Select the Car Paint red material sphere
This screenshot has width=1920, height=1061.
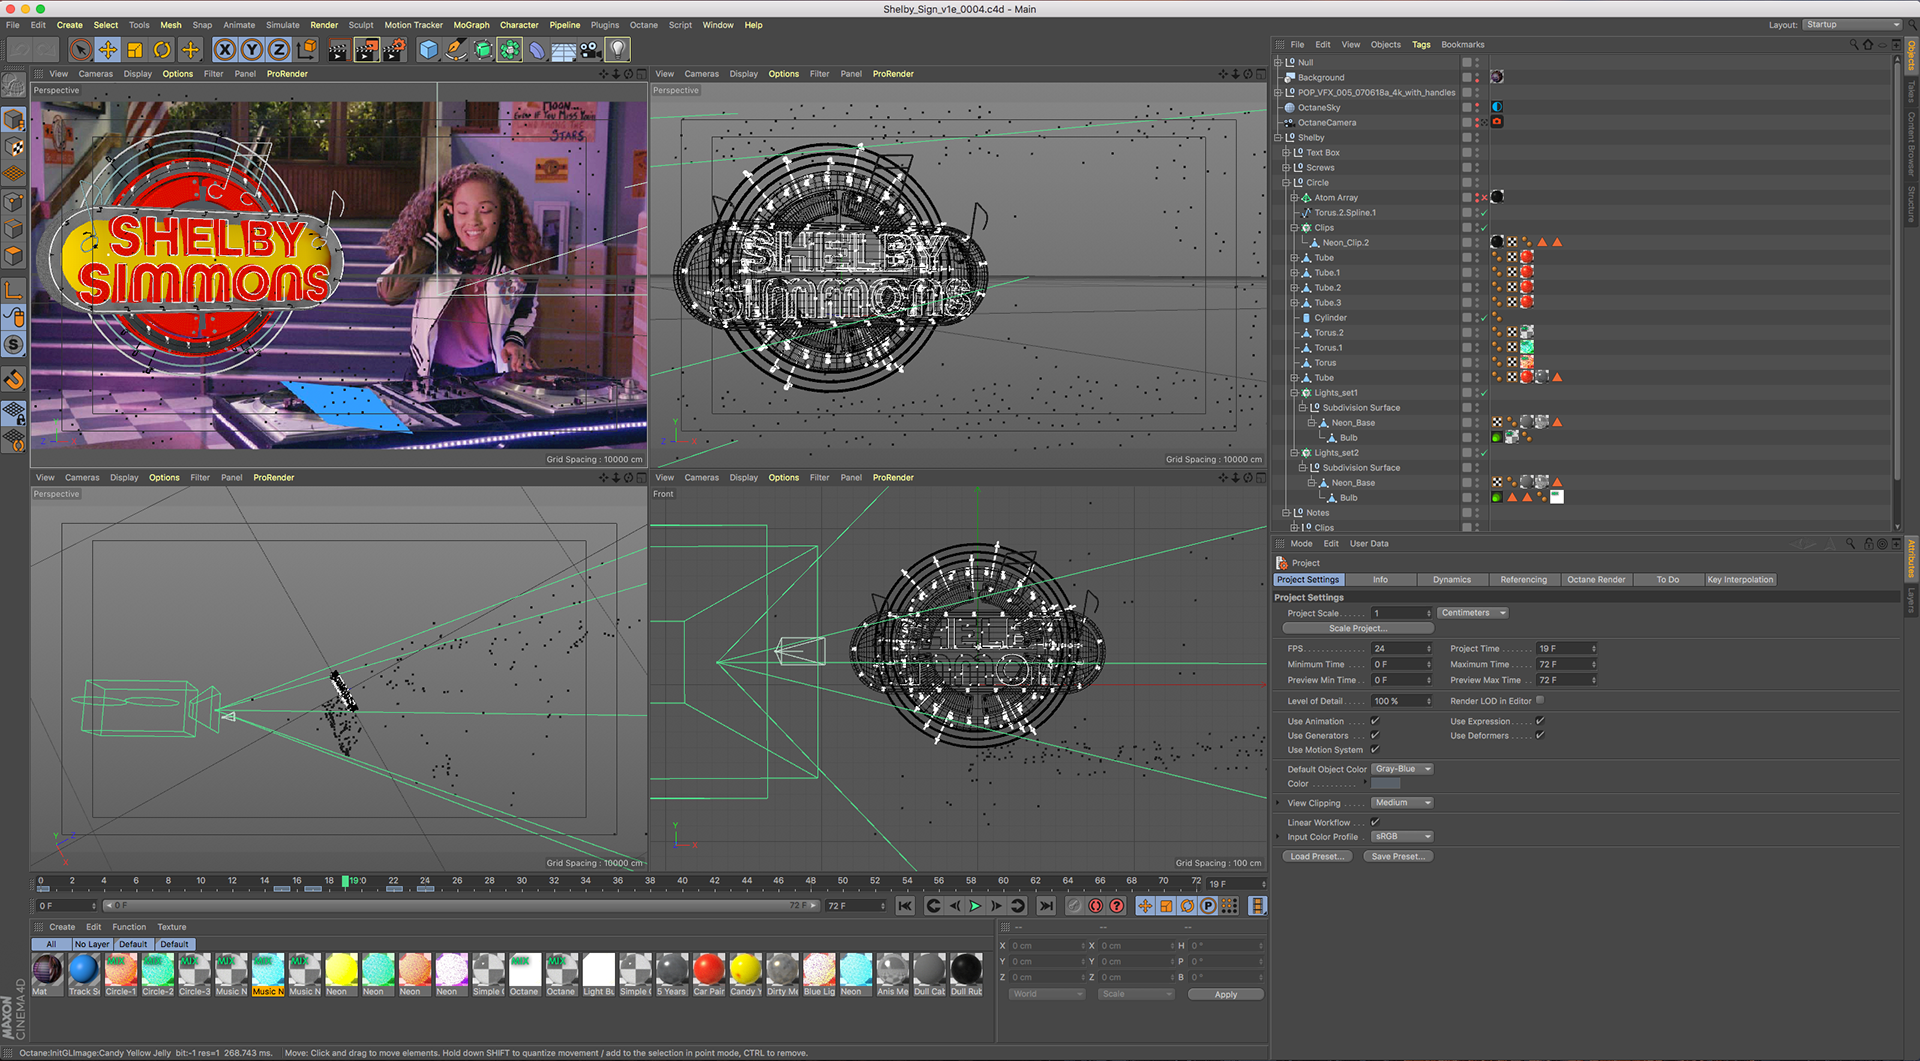pos(709,969)
